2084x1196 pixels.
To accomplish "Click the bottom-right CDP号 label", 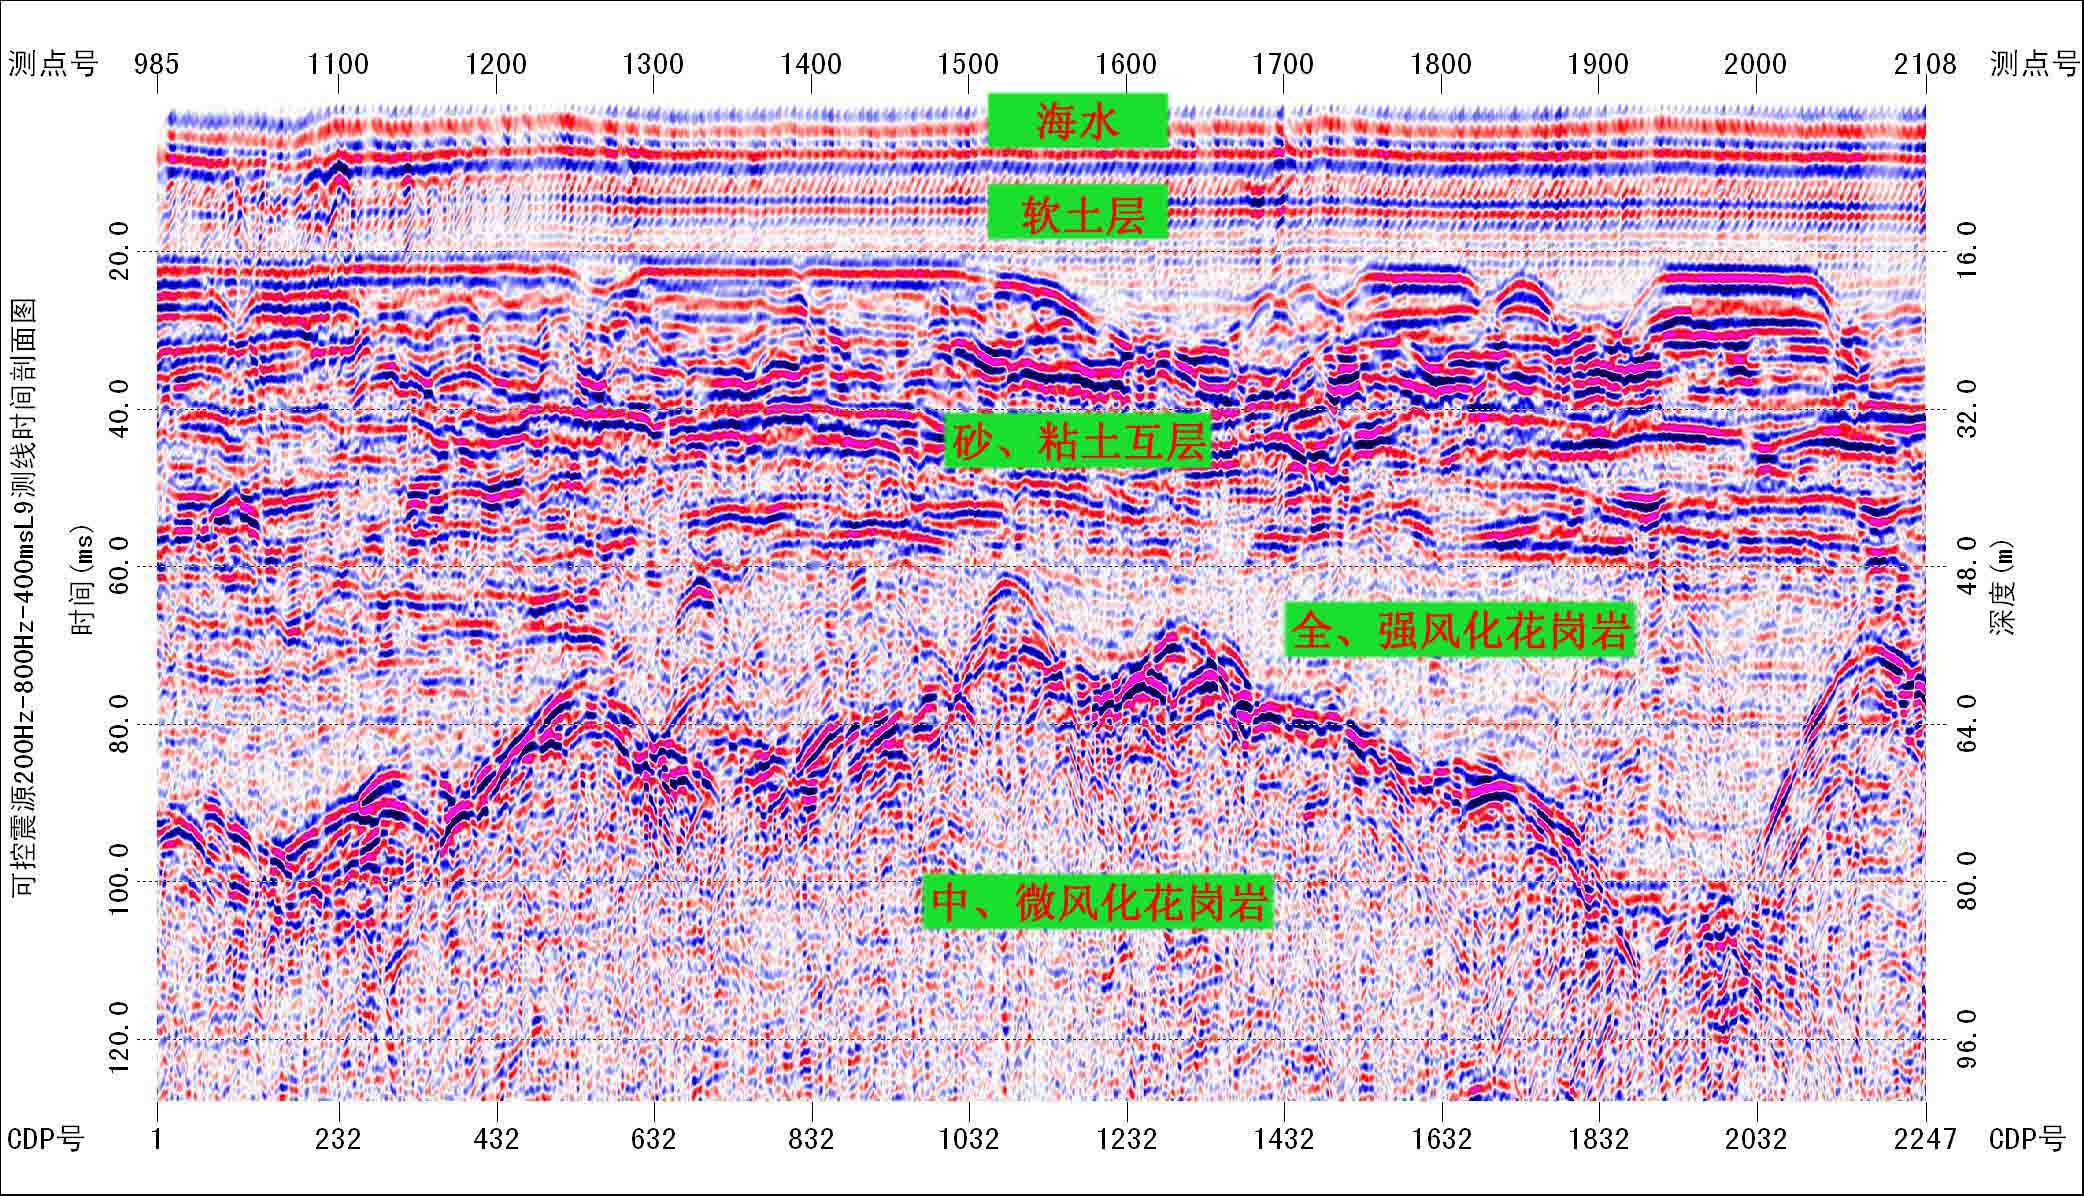I will click(2027, 1139).
